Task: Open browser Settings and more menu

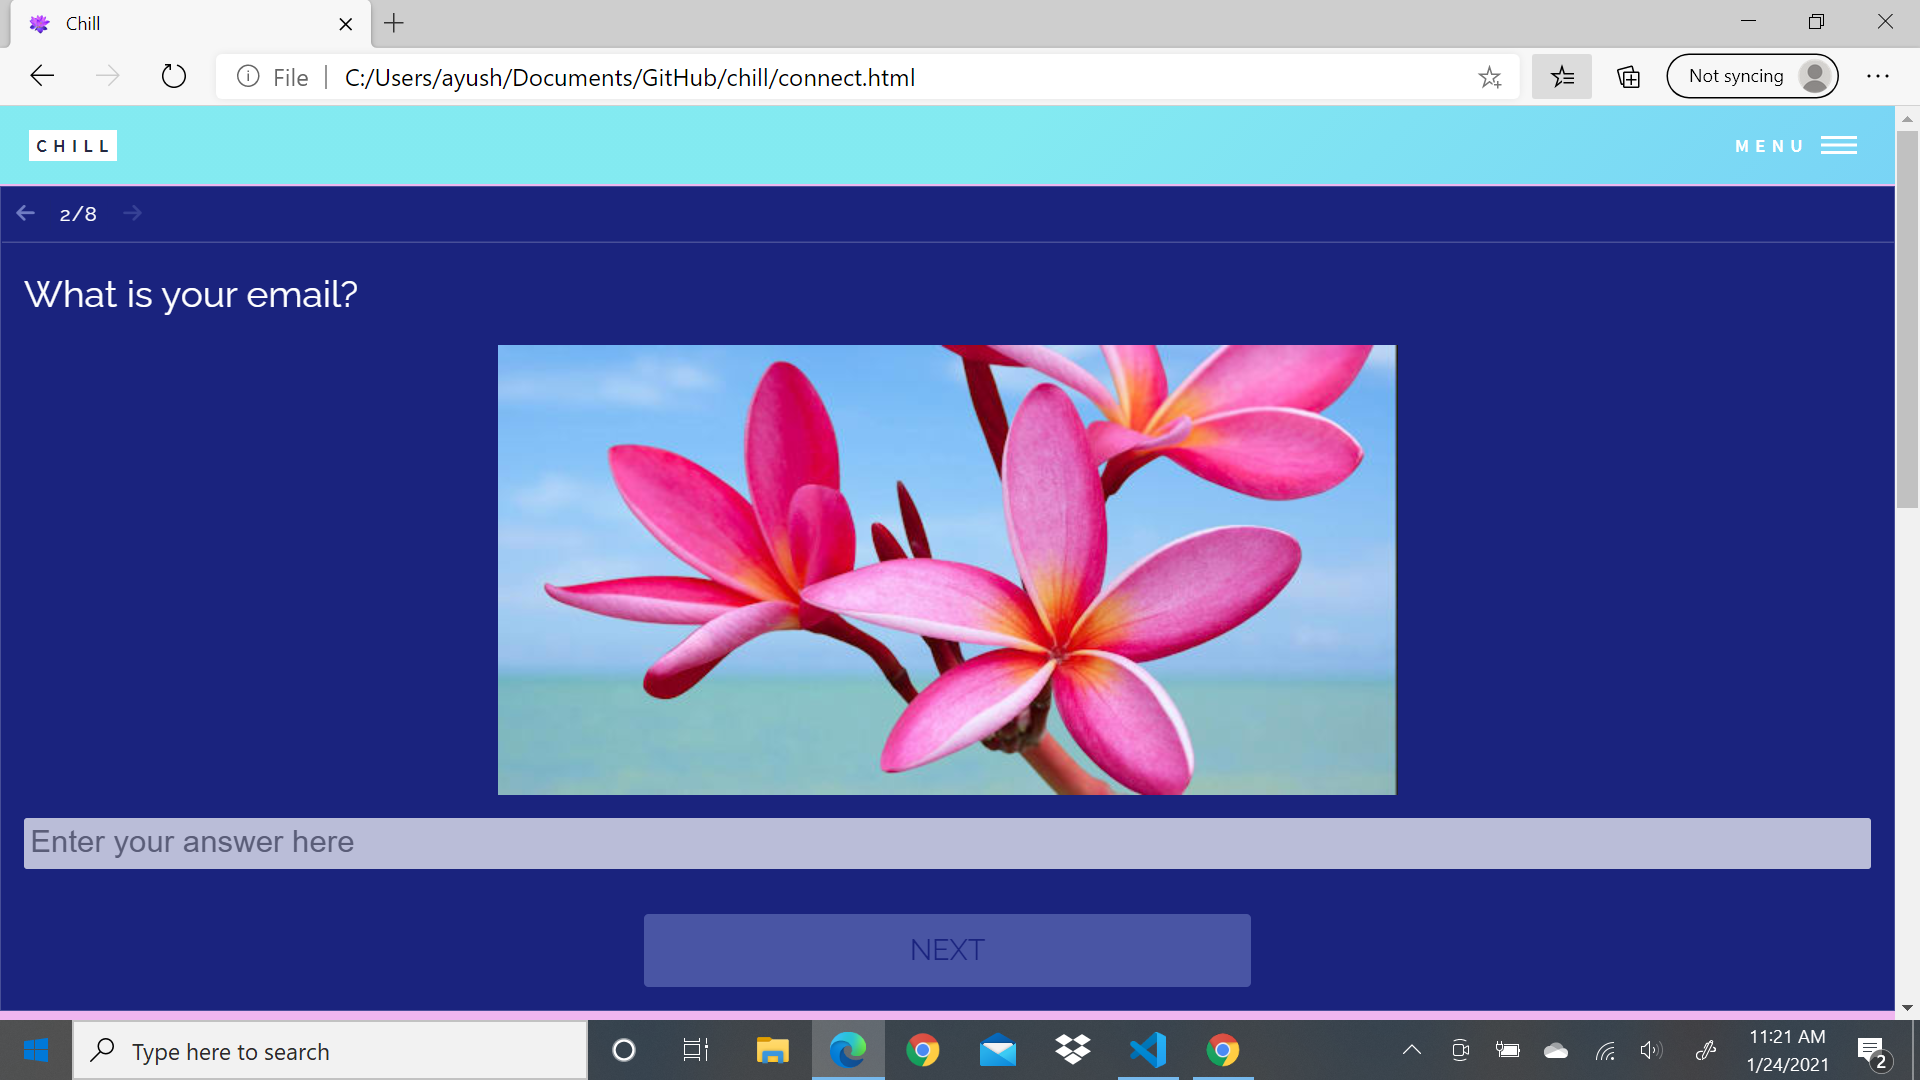Action: (1877, 77)
